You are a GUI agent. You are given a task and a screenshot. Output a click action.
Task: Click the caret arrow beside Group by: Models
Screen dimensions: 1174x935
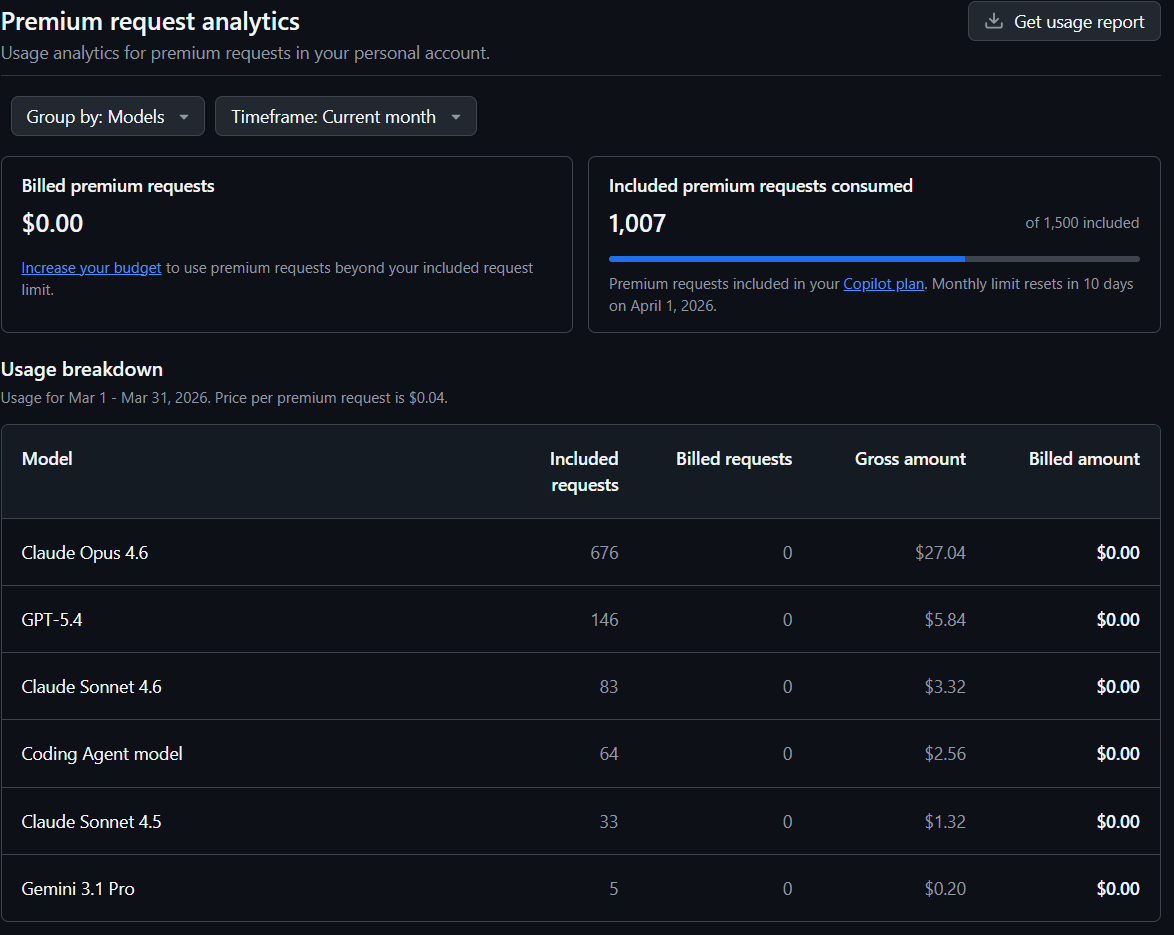point(184,117)
